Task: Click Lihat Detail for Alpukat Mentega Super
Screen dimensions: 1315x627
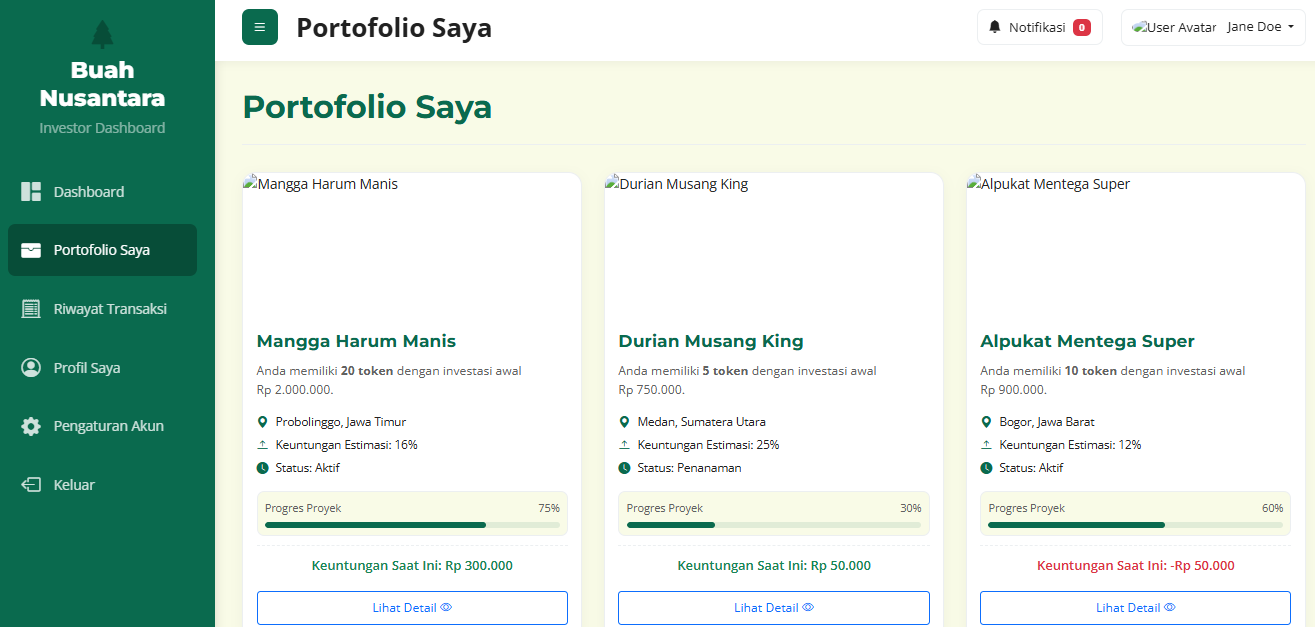Action: pos(1135,608)
